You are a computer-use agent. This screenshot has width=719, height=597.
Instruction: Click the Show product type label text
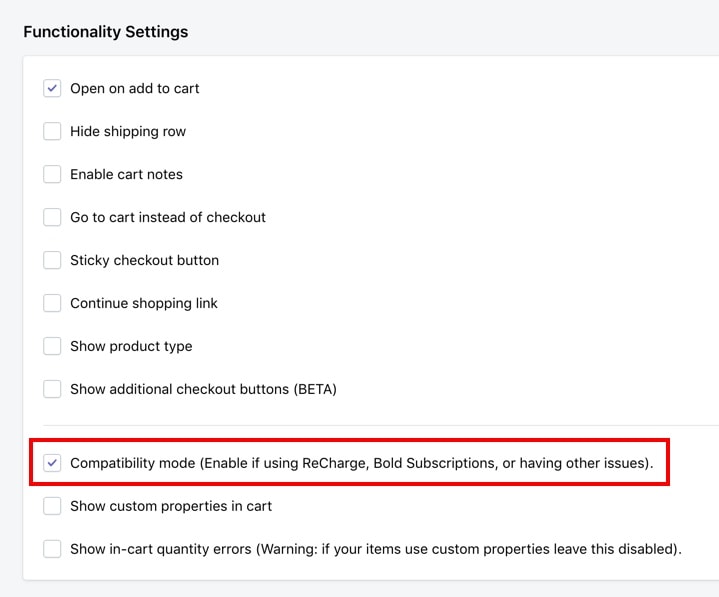131,347
